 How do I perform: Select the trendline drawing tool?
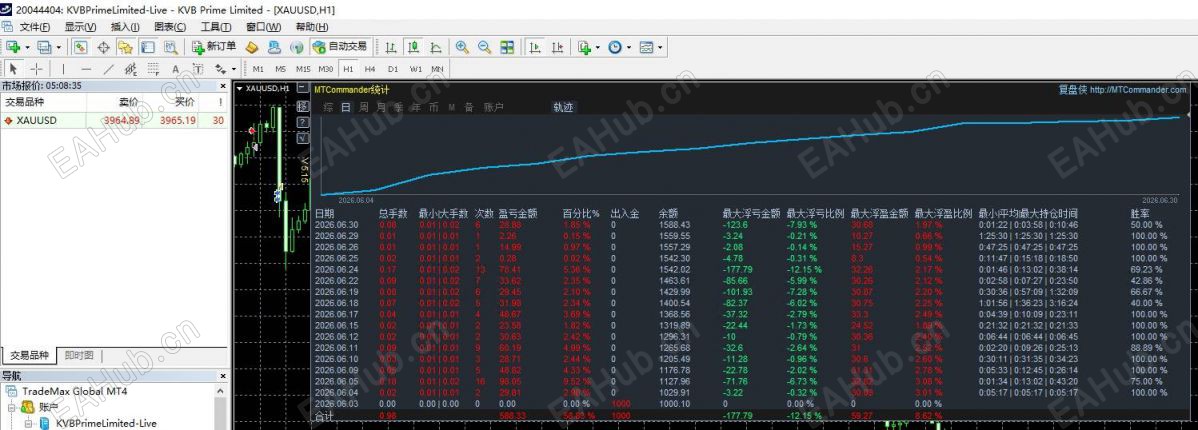coord(108,69)
